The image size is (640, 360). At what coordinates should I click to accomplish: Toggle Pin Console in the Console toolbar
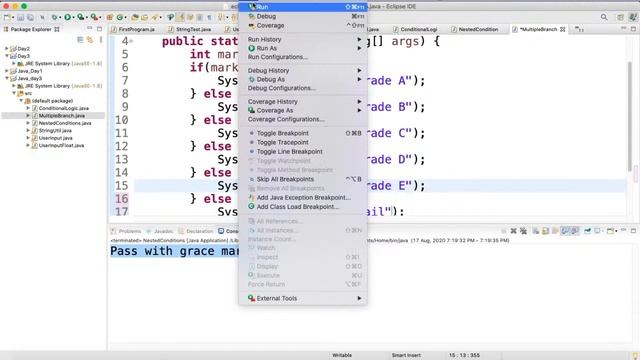click(587, 231)
